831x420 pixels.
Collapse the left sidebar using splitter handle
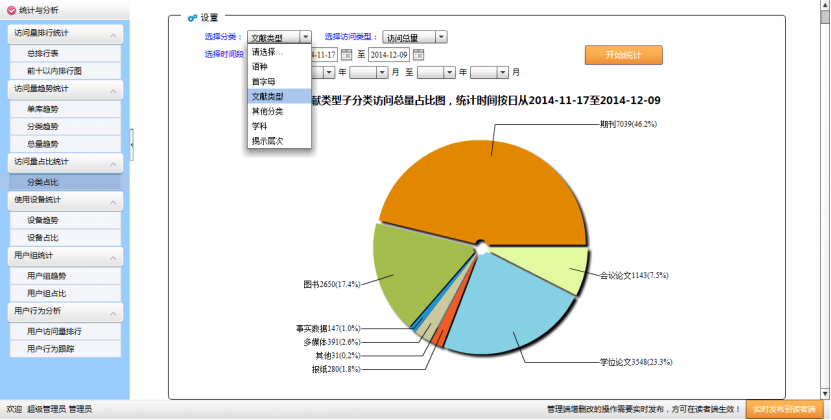pyautogui.click(x=132, y=146)
